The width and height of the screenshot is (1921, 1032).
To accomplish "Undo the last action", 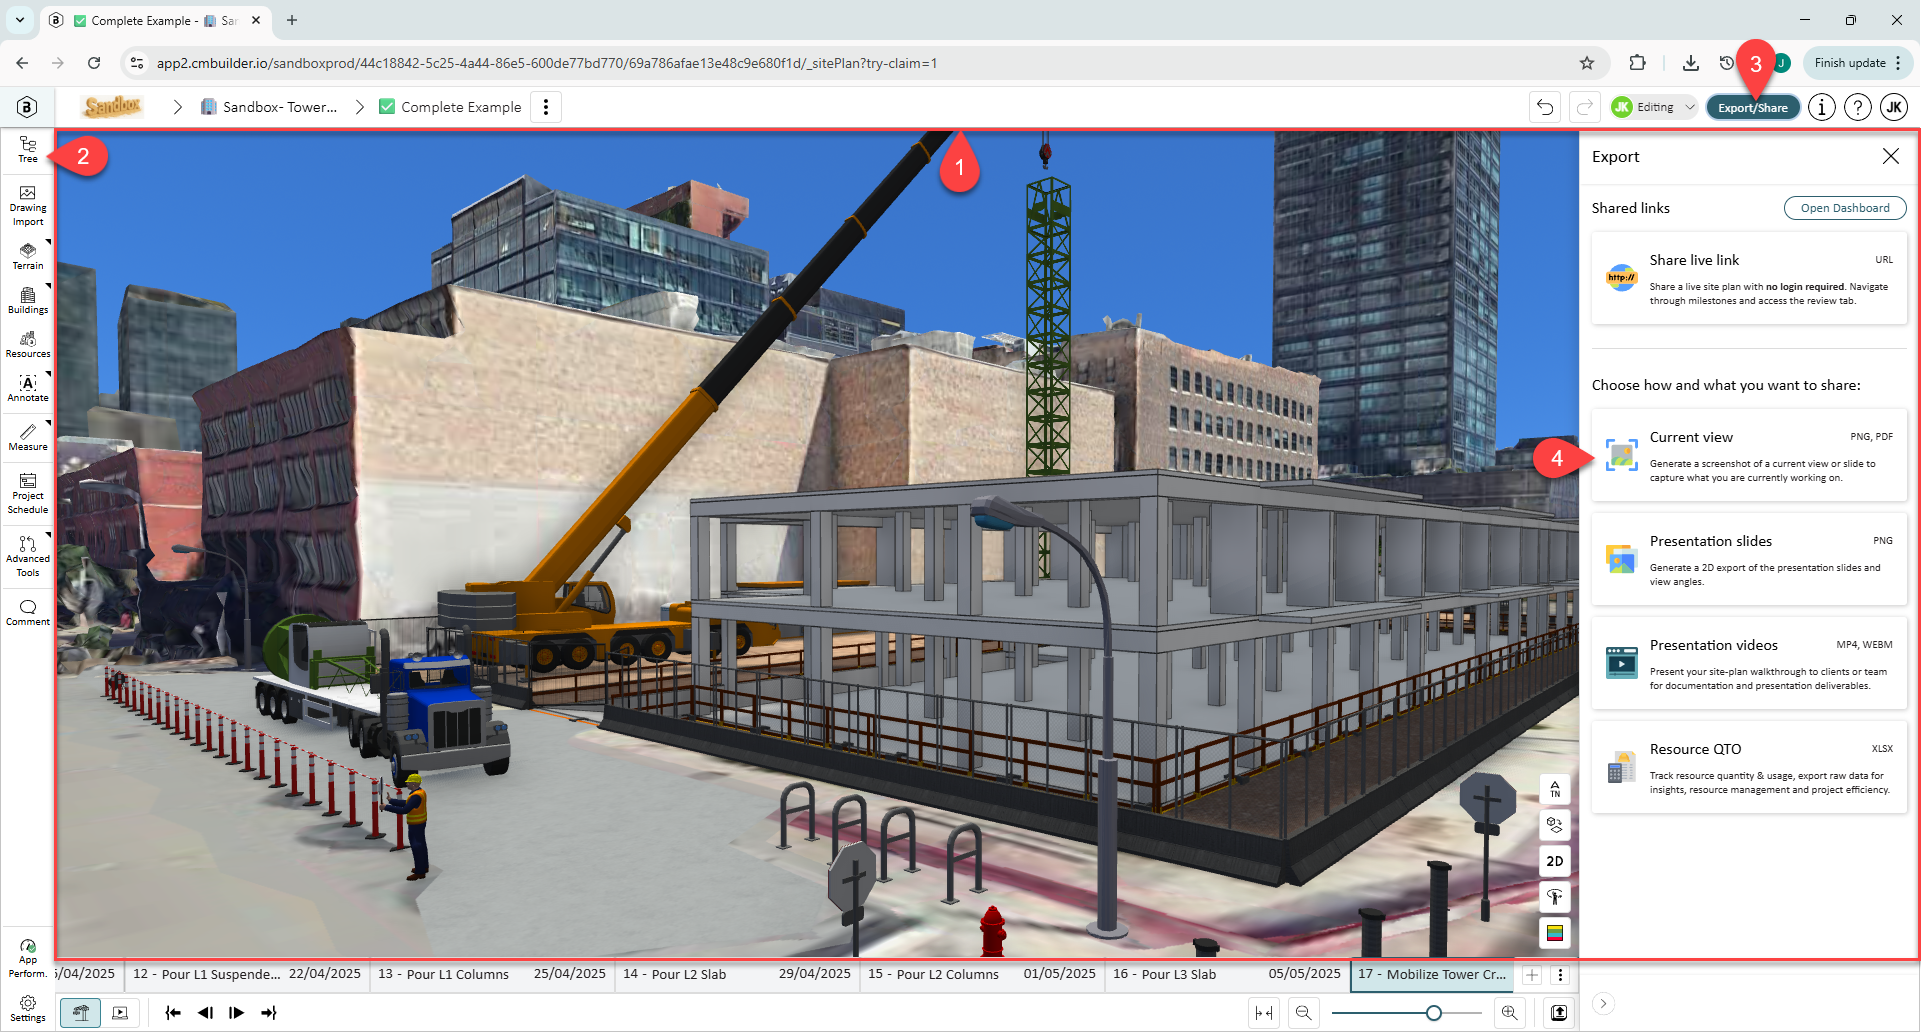I will 1545,107.
